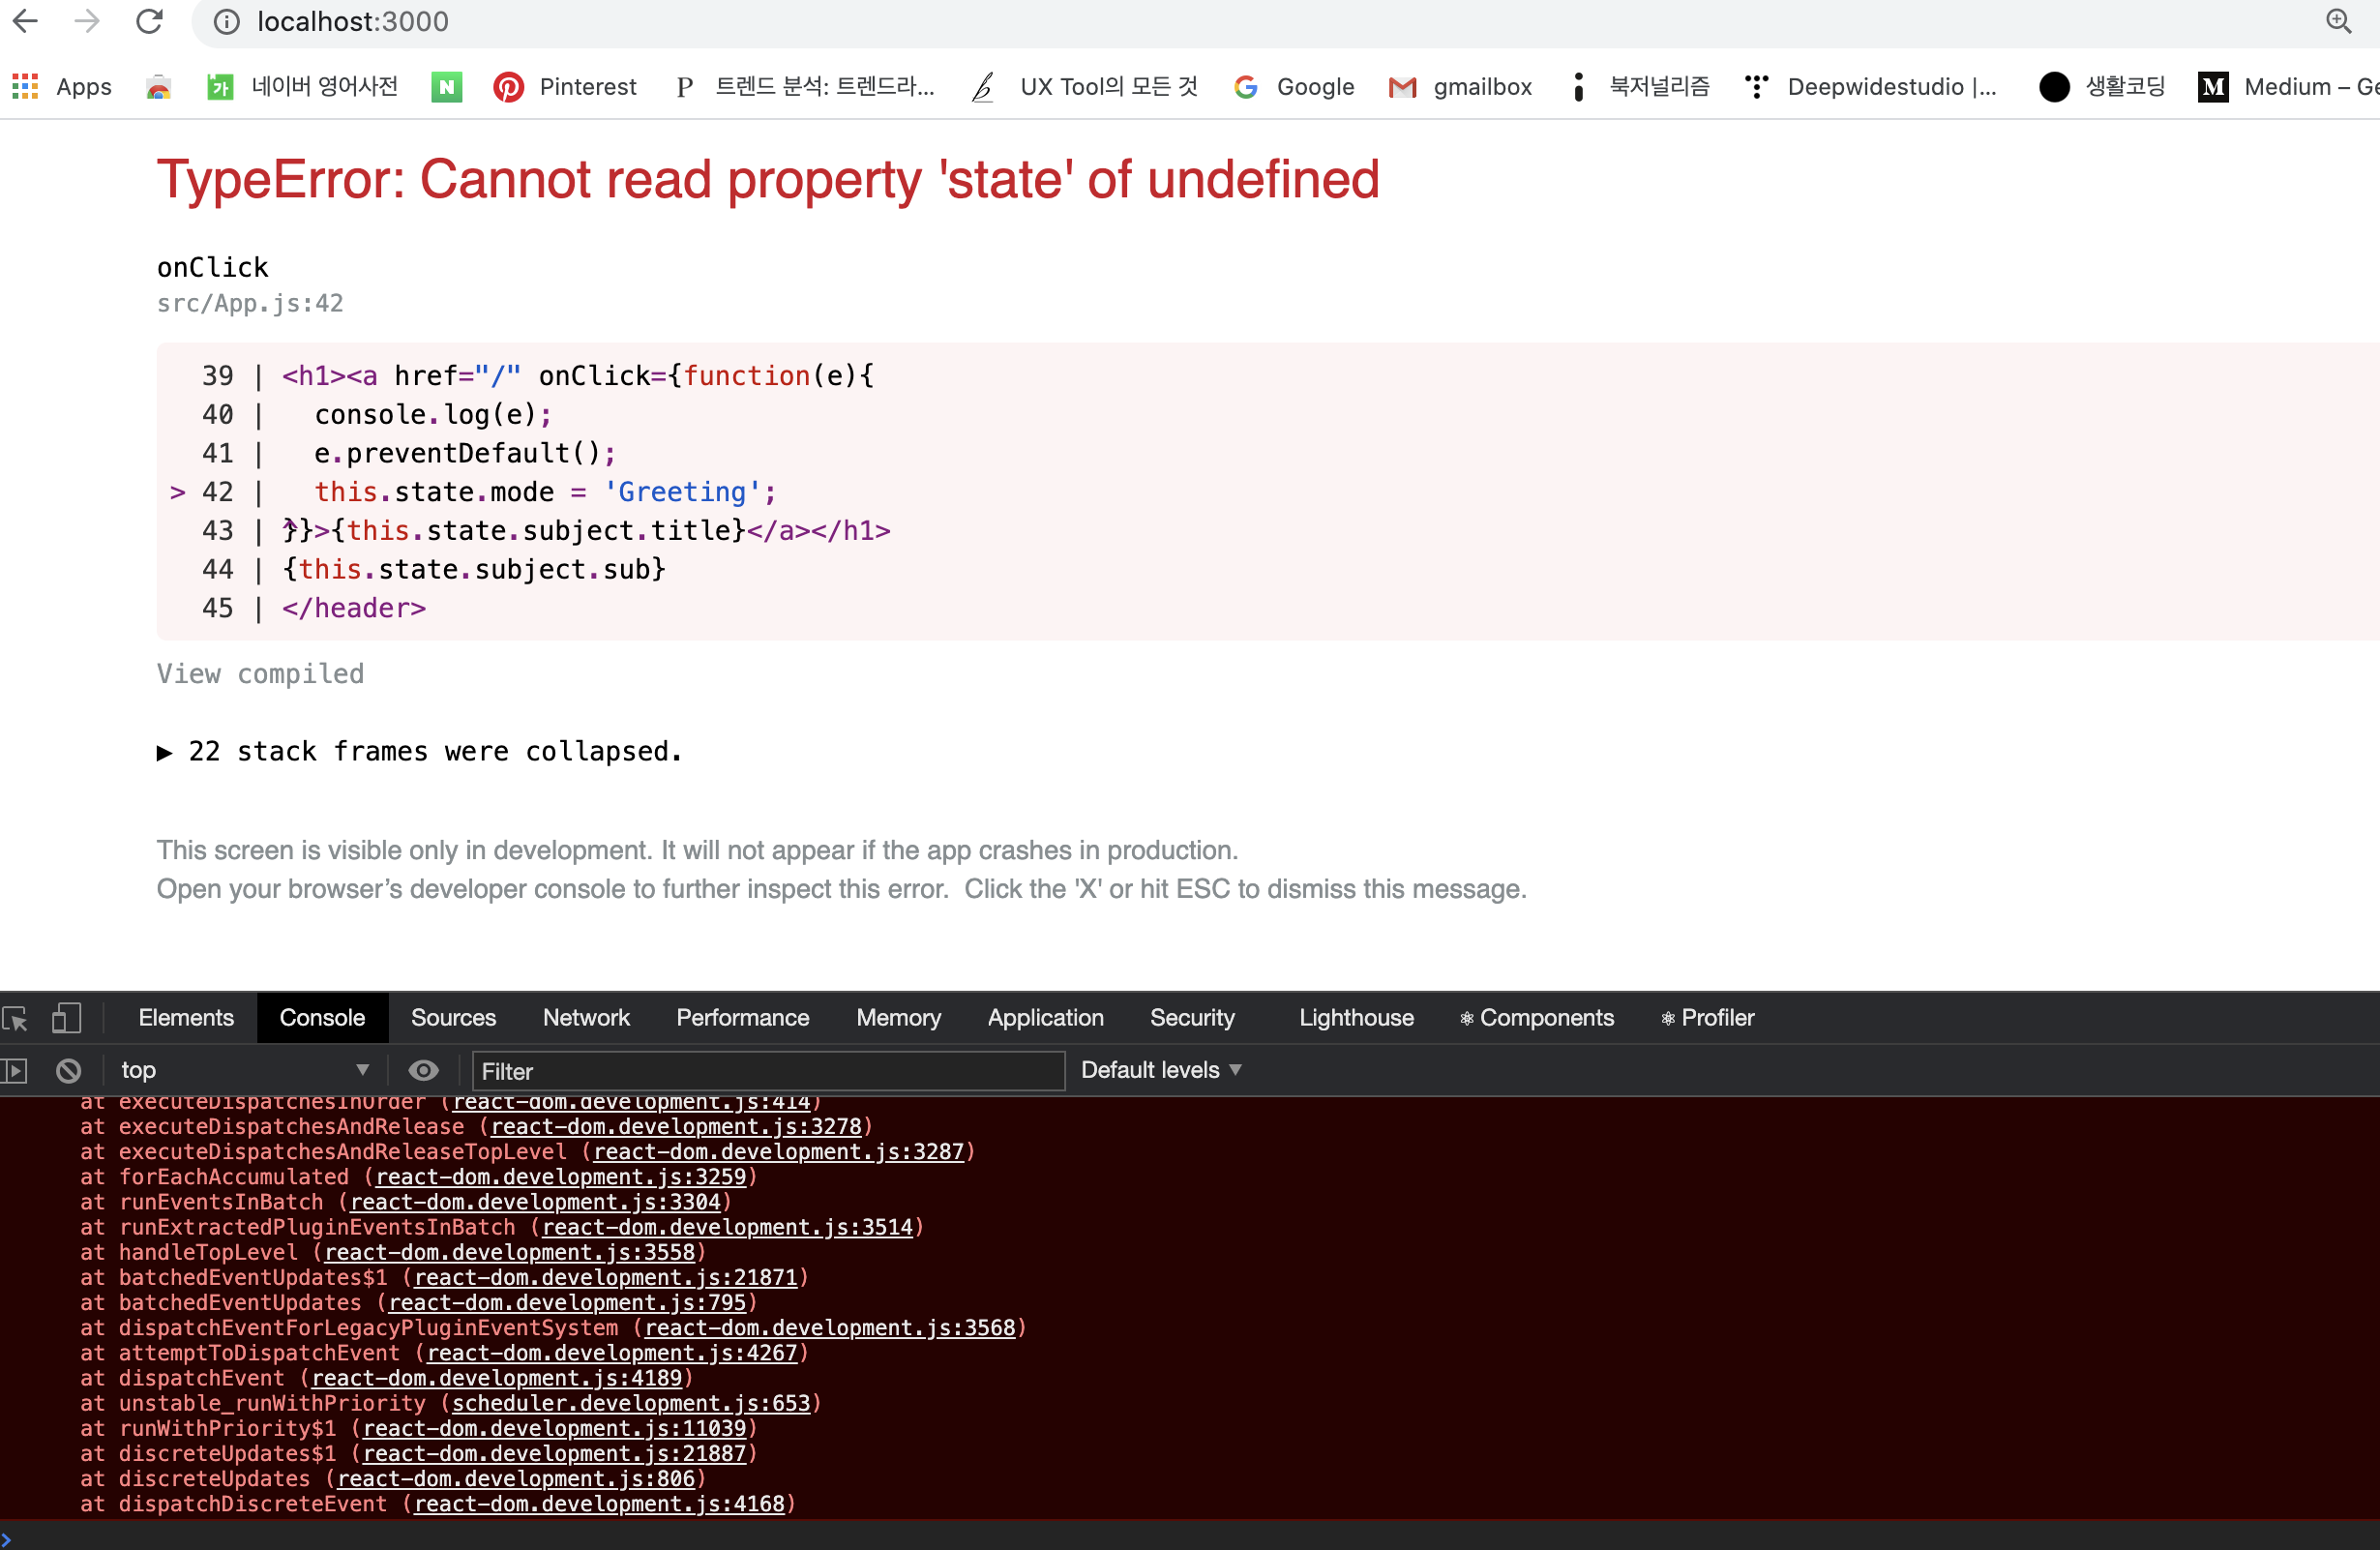Open scheduler.development.js:653 source link

click(631, 1404)
